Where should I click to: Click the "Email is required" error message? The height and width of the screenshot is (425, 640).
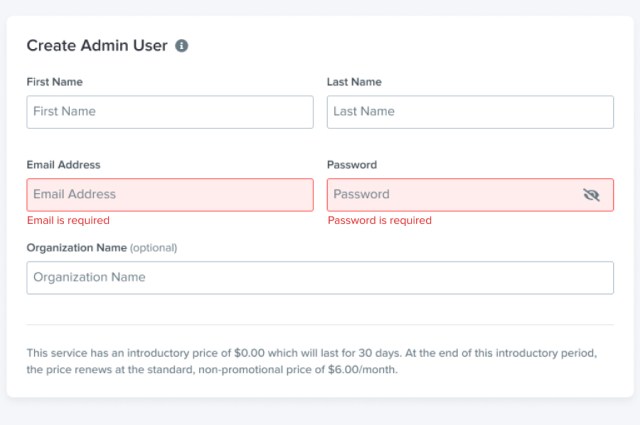pyautogui.click(x=68, y=220)
